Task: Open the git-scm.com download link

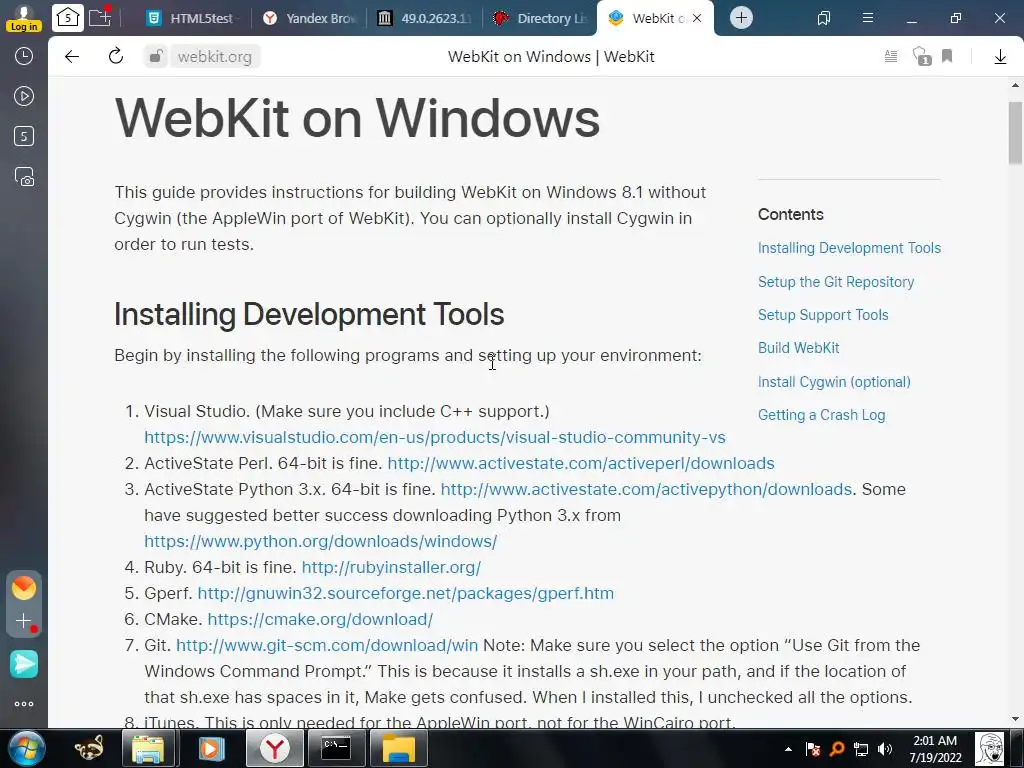Action: (327, 645)
